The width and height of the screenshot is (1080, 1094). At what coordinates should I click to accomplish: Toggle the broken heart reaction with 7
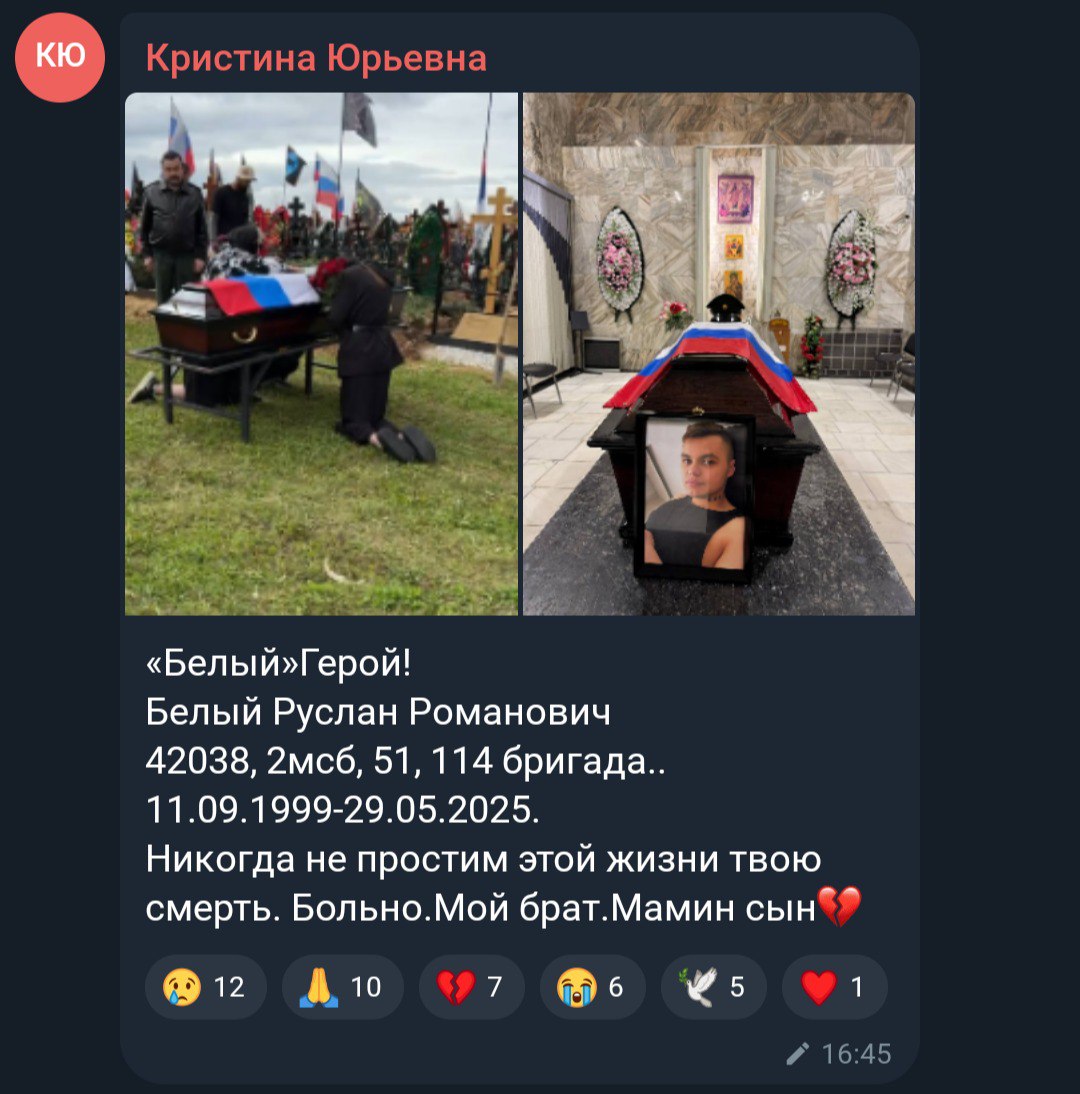472,987
